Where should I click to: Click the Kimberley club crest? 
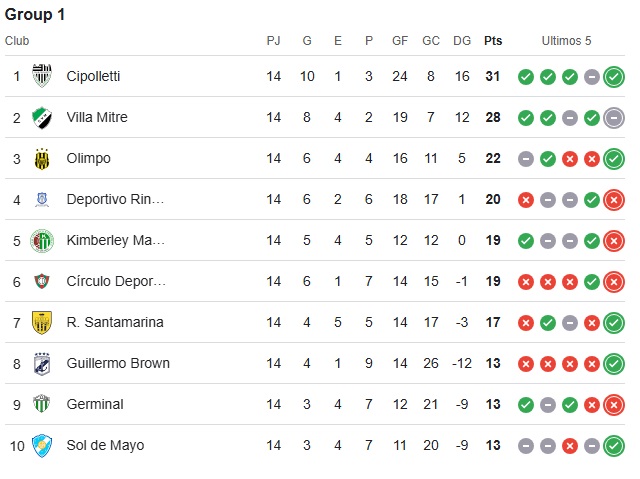(42, 240)
